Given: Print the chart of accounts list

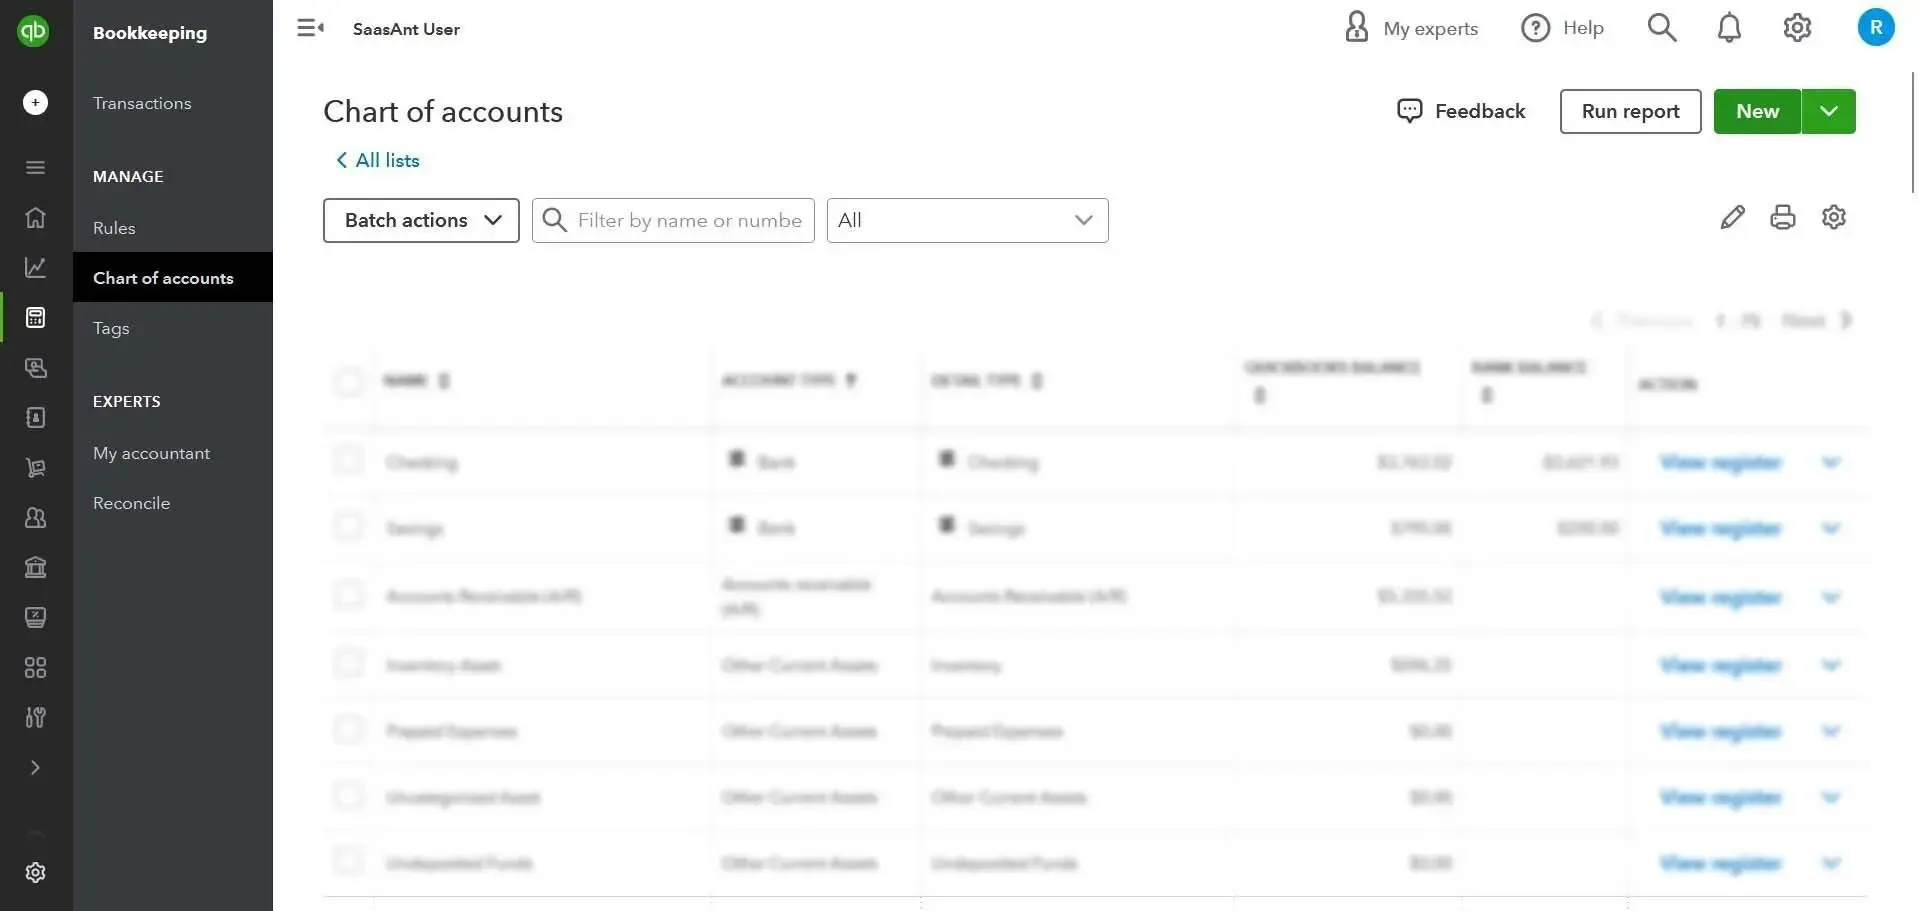Looking at the screenshot, I should (1782, 217).
